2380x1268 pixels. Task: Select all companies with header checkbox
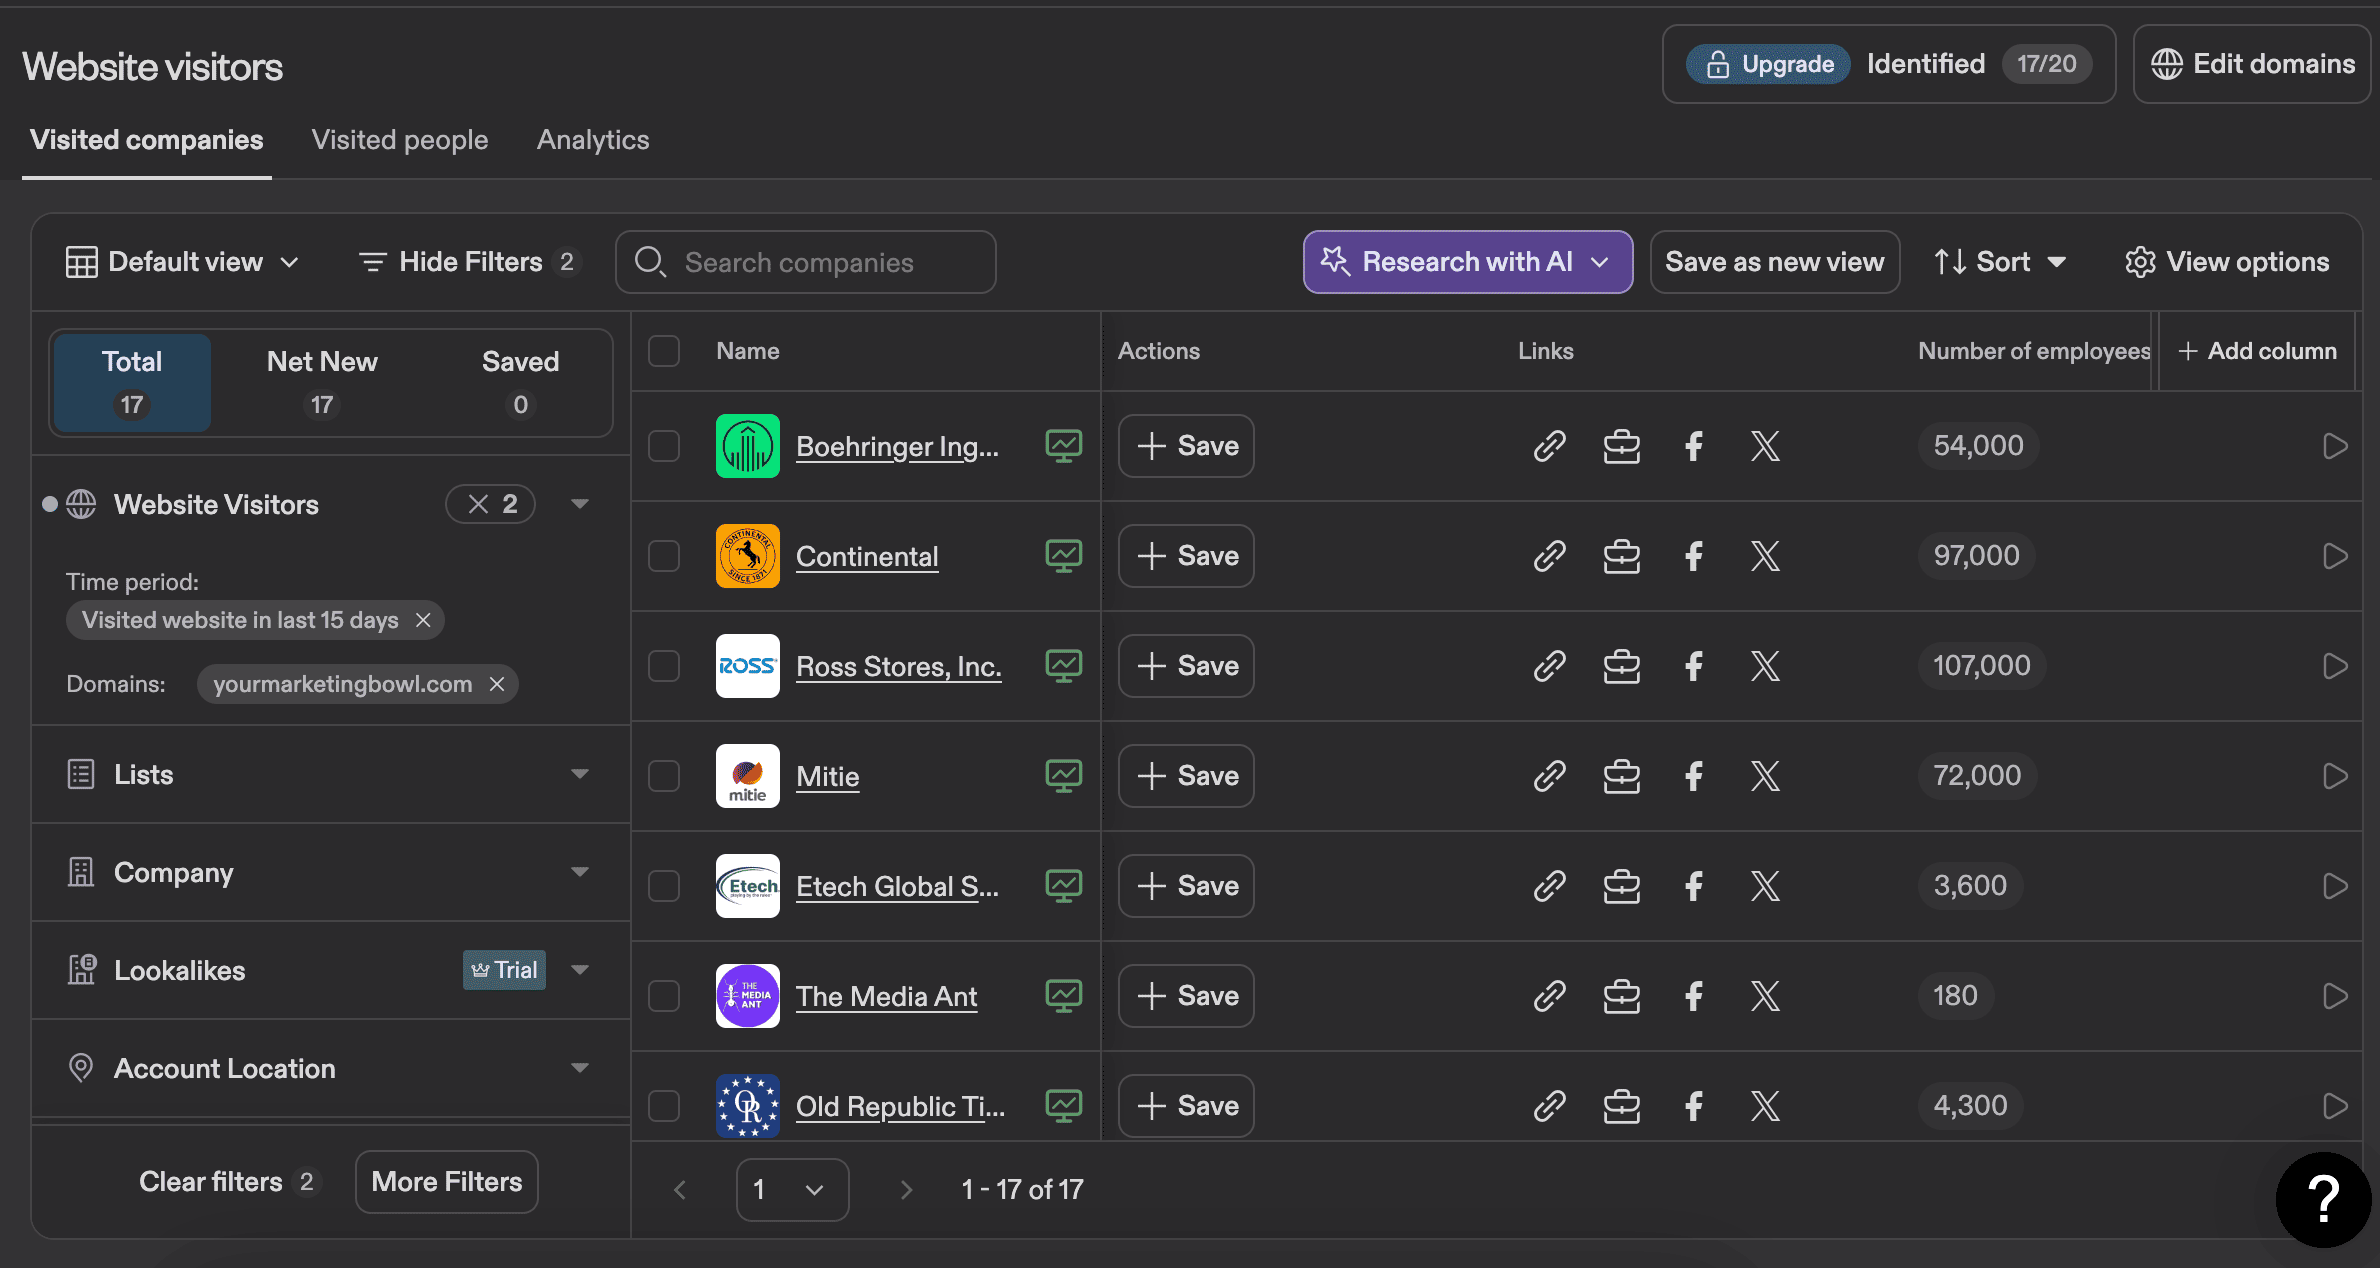point(664,351)
